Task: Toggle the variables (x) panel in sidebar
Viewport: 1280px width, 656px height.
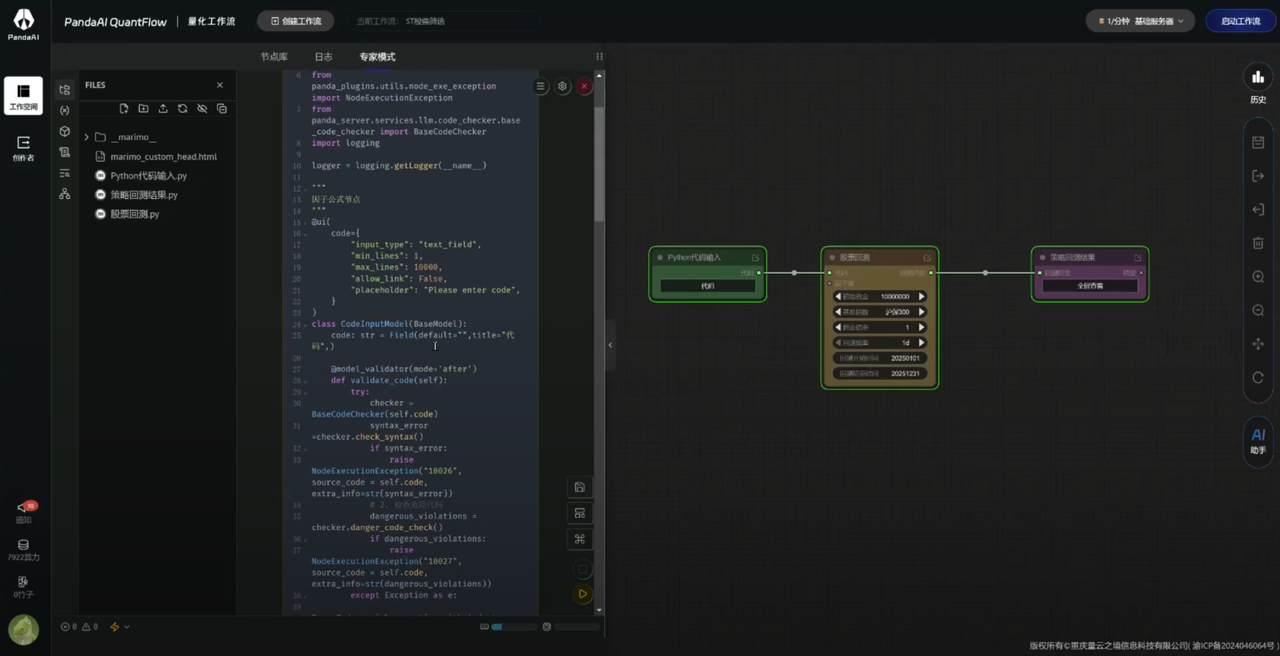Action: [x=65, y=111]
